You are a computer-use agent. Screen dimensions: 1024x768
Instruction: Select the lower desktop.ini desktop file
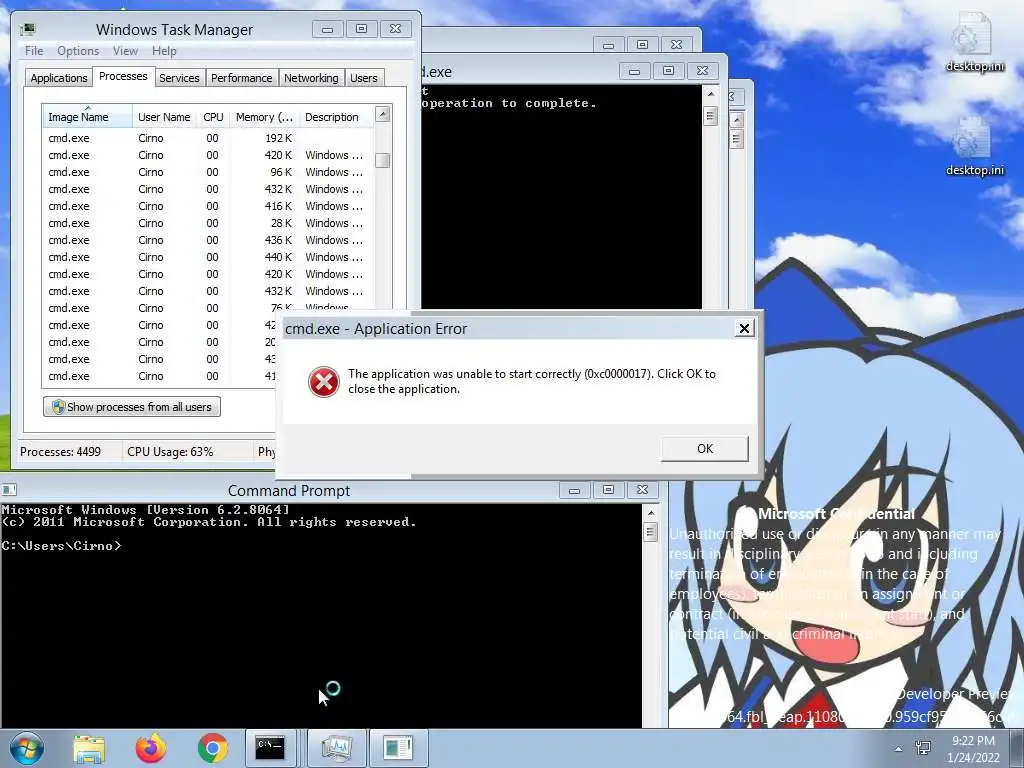pyautogui.click(x=974, y=146)
